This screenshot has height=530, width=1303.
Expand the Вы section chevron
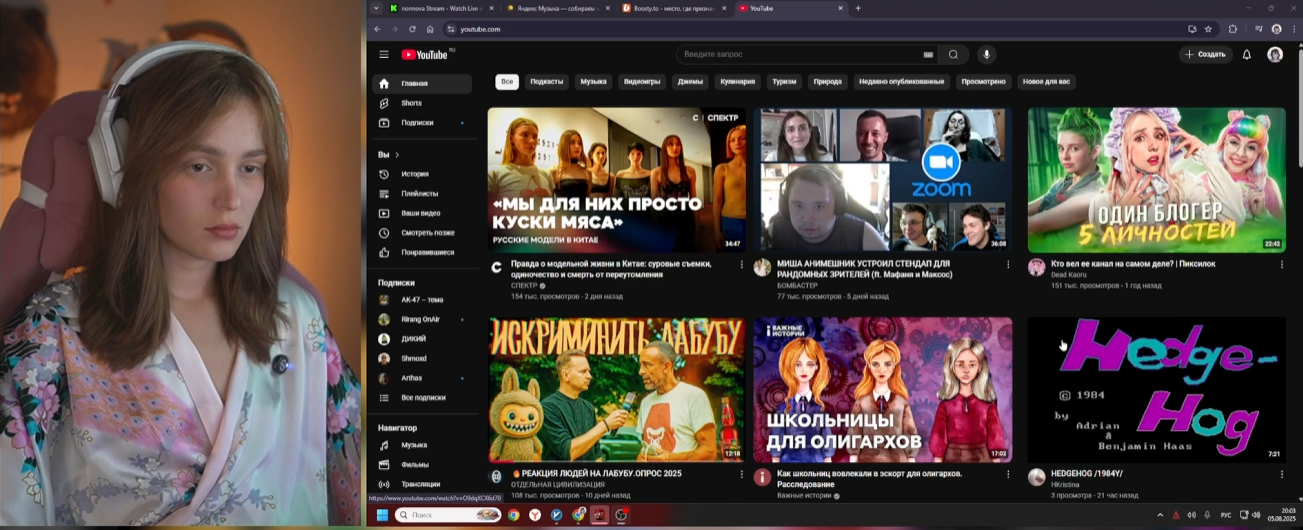[397, 155]
